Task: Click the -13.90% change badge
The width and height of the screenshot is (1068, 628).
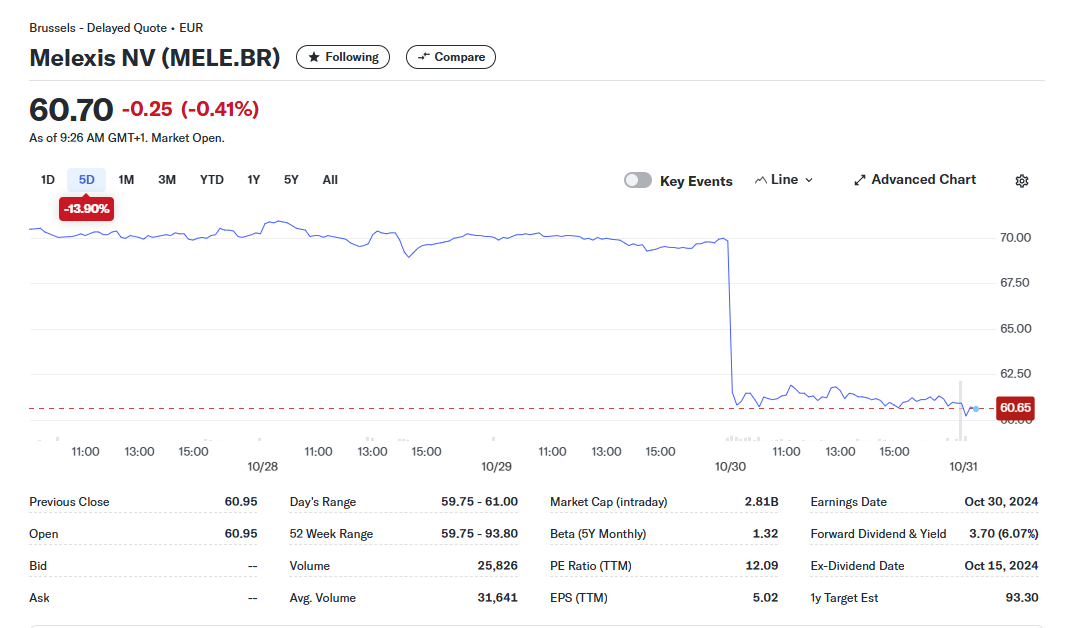Action: pyautogui.click(x=86, y=209)
